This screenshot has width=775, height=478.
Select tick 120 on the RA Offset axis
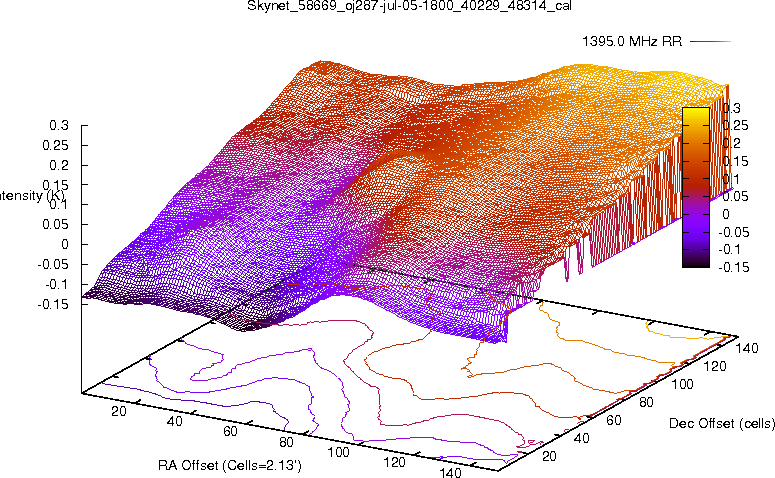[x=394, y=462]
